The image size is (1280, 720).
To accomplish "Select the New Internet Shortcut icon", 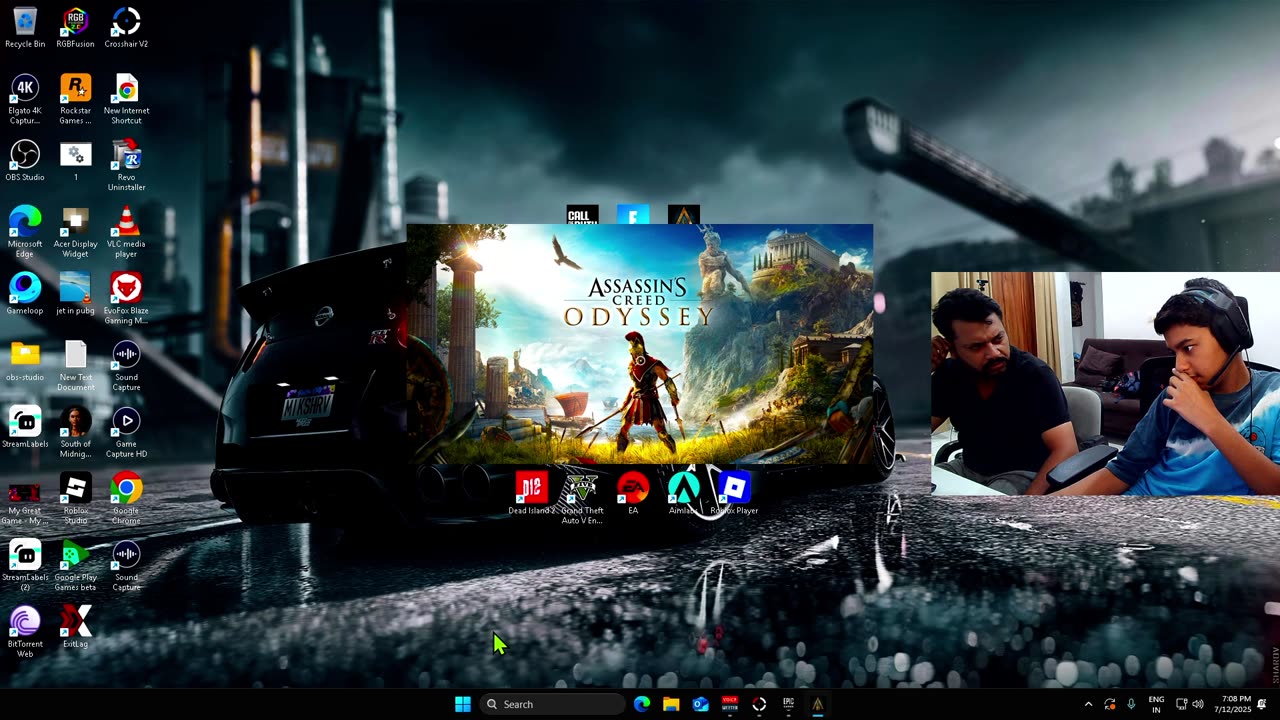I will coord(126,99).
